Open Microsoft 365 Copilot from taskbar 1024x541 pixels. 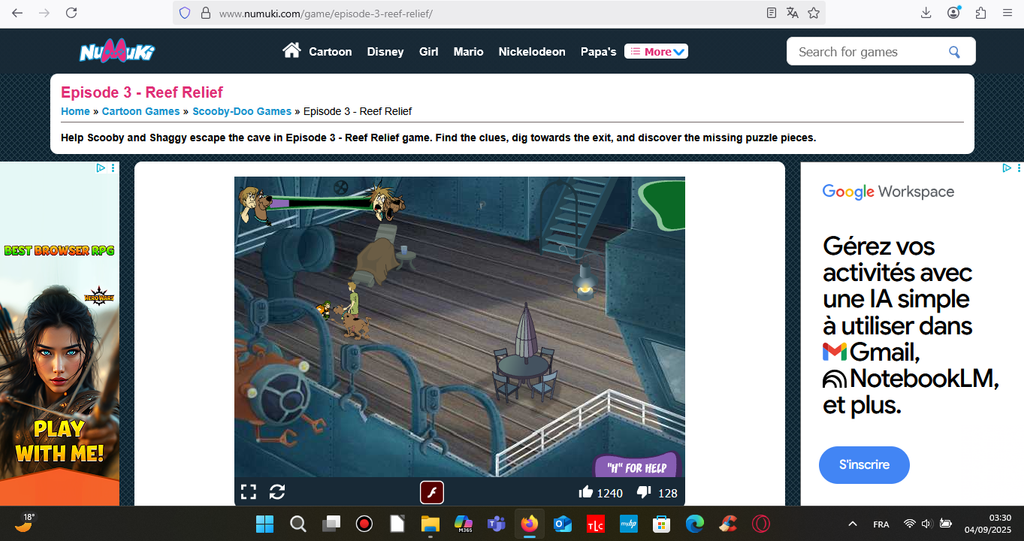tap(463, 524)
